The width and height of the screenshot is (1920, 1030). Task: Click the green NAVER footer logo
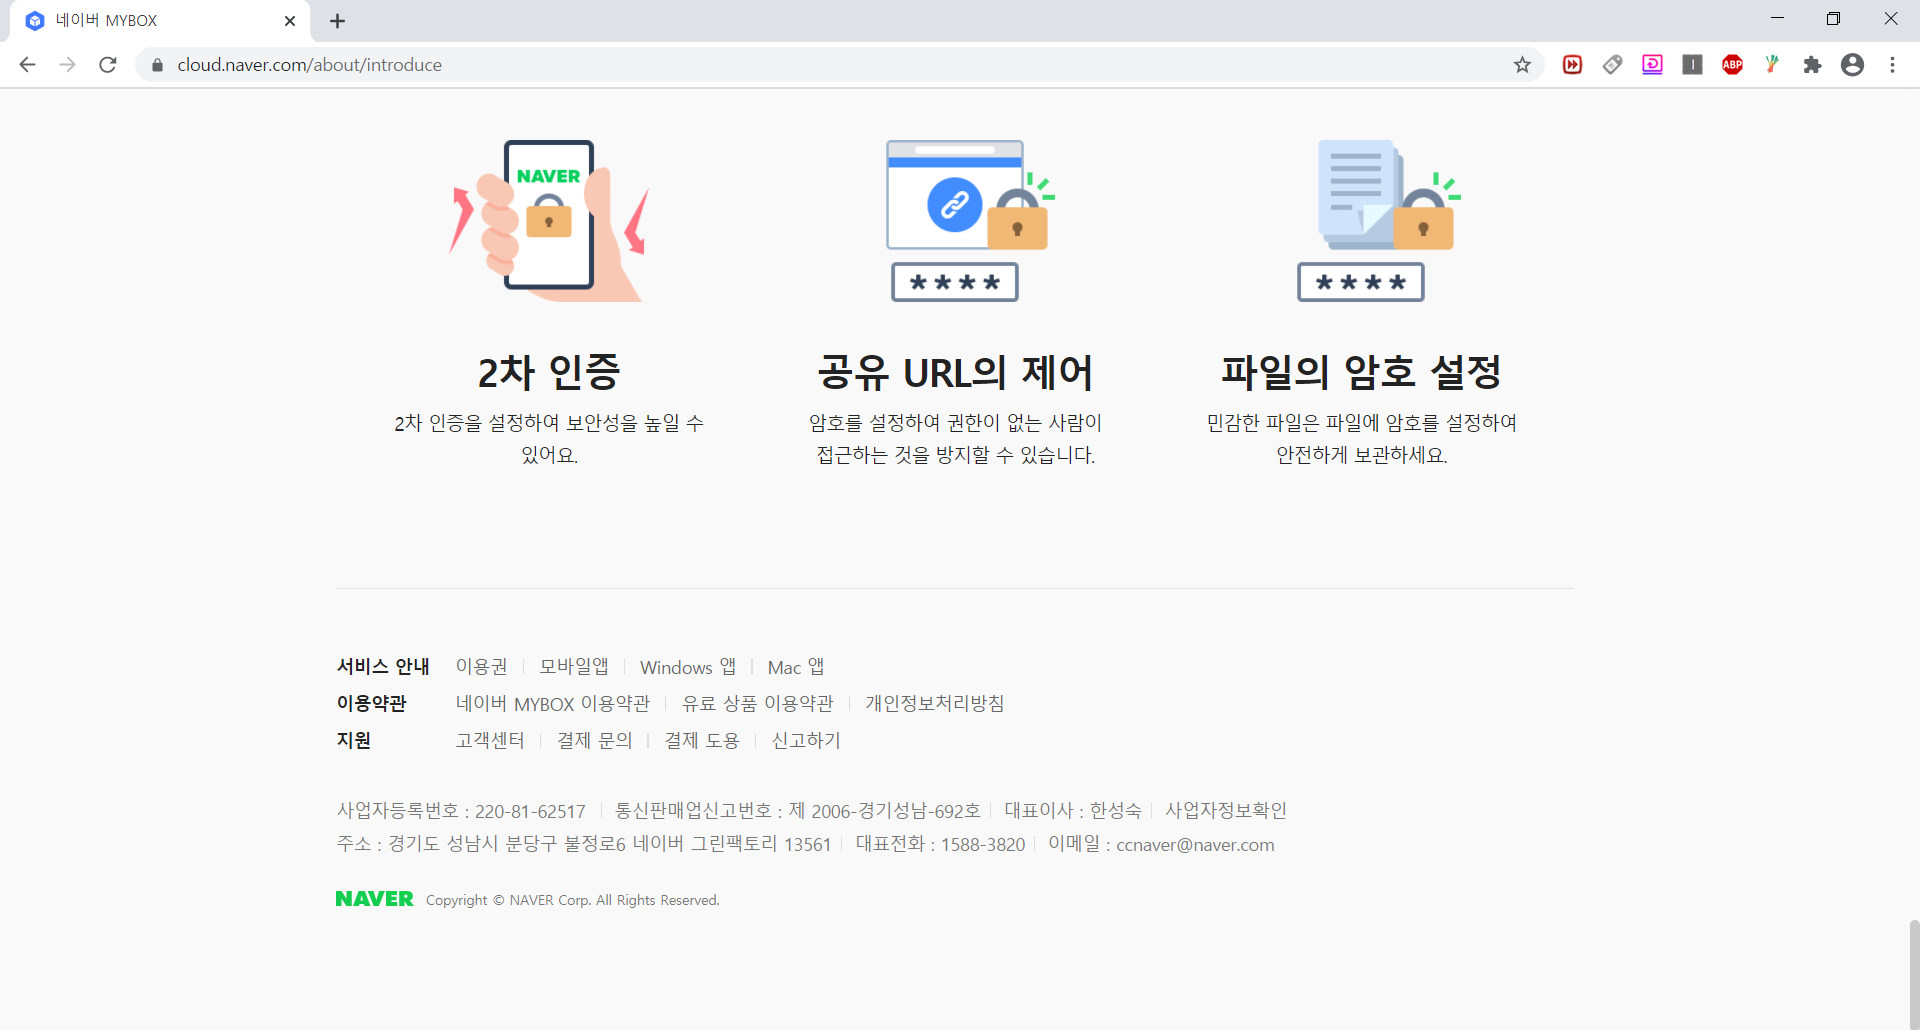pos(374,899)
